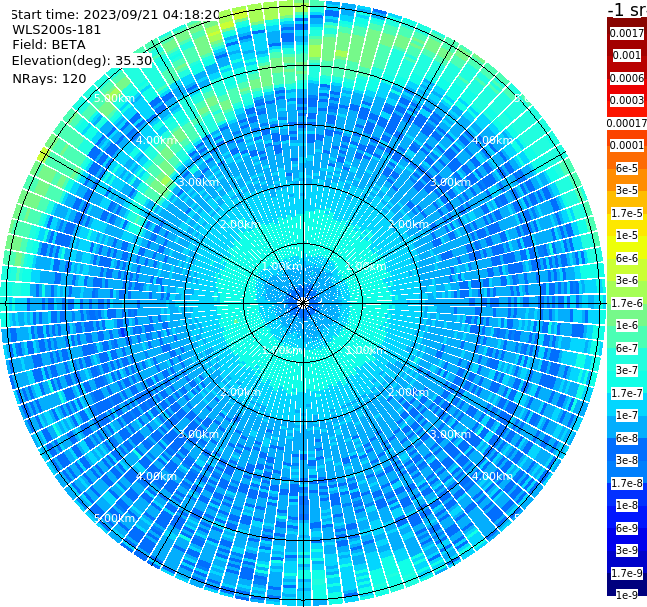Click the 1.7e-5 color bar label

pyautogui.click(x=627, y=213)
